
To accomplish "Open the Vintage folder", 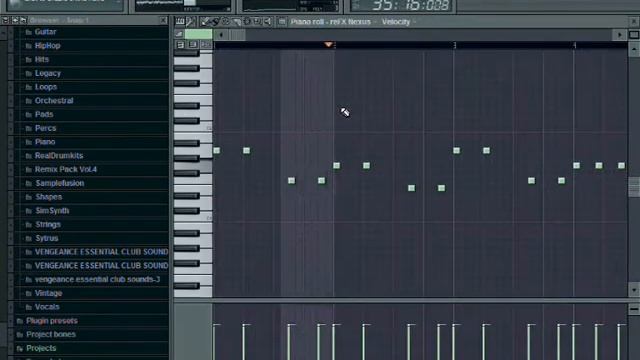I will (48, 293).
